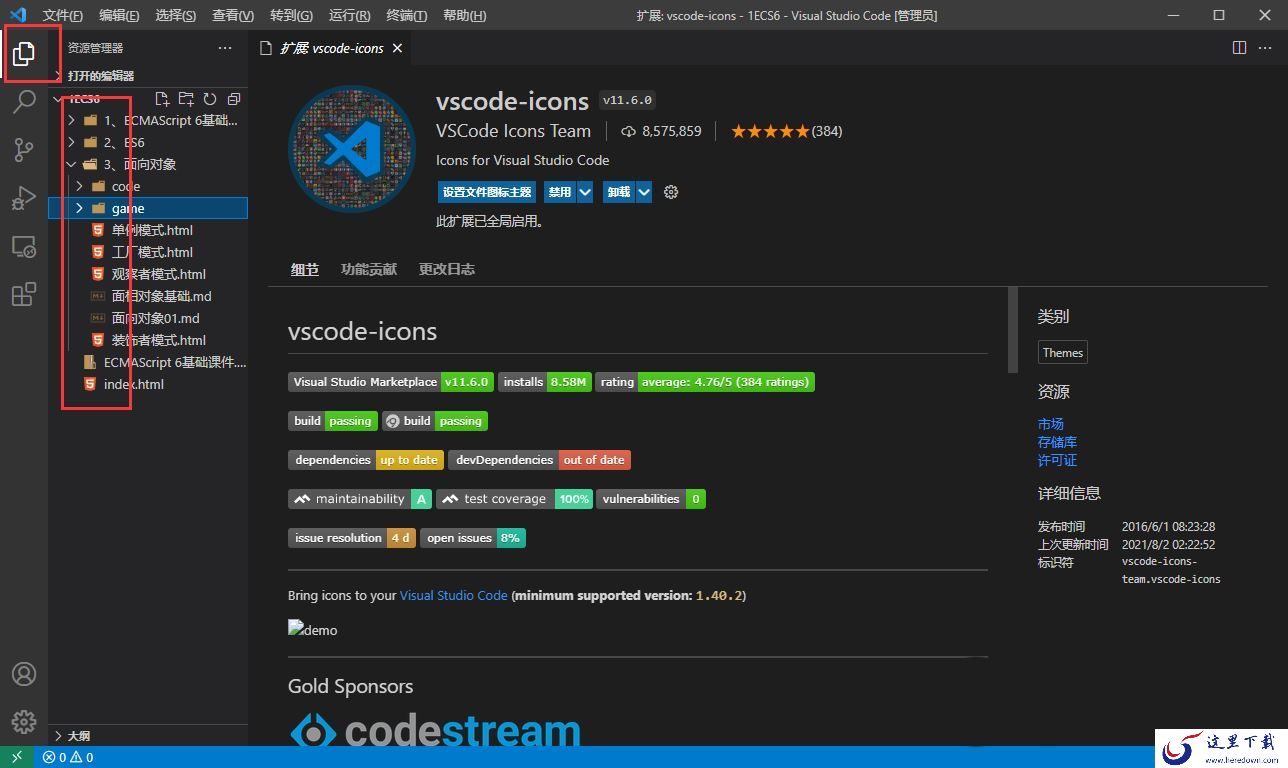
Task: Click the New File icon in explorer
Action: pos(162,99)
